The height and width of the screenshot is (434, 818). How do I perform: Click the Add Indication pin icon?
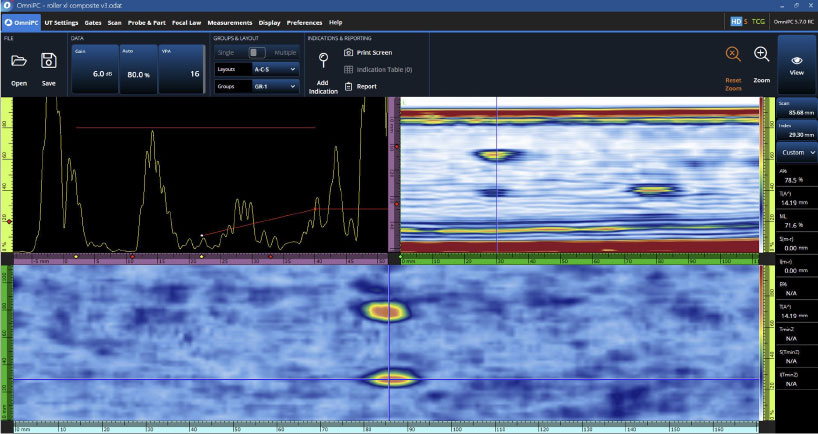tap(323, 60)
